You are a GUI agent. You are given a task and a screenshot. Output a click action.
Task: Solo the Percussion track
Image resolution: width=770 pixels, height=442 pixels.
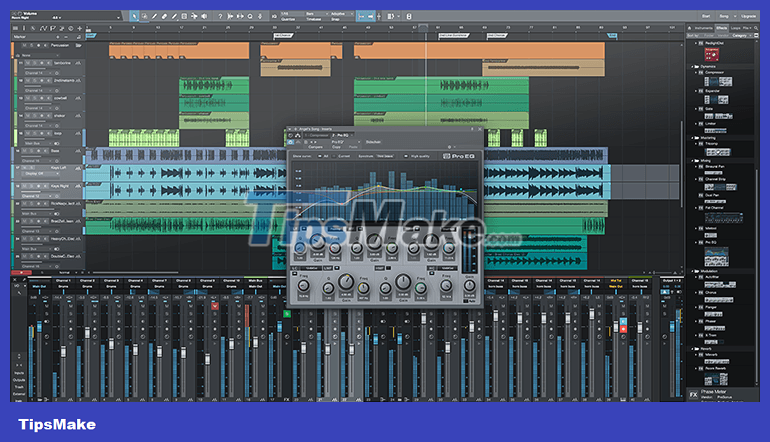pos(31,45)
